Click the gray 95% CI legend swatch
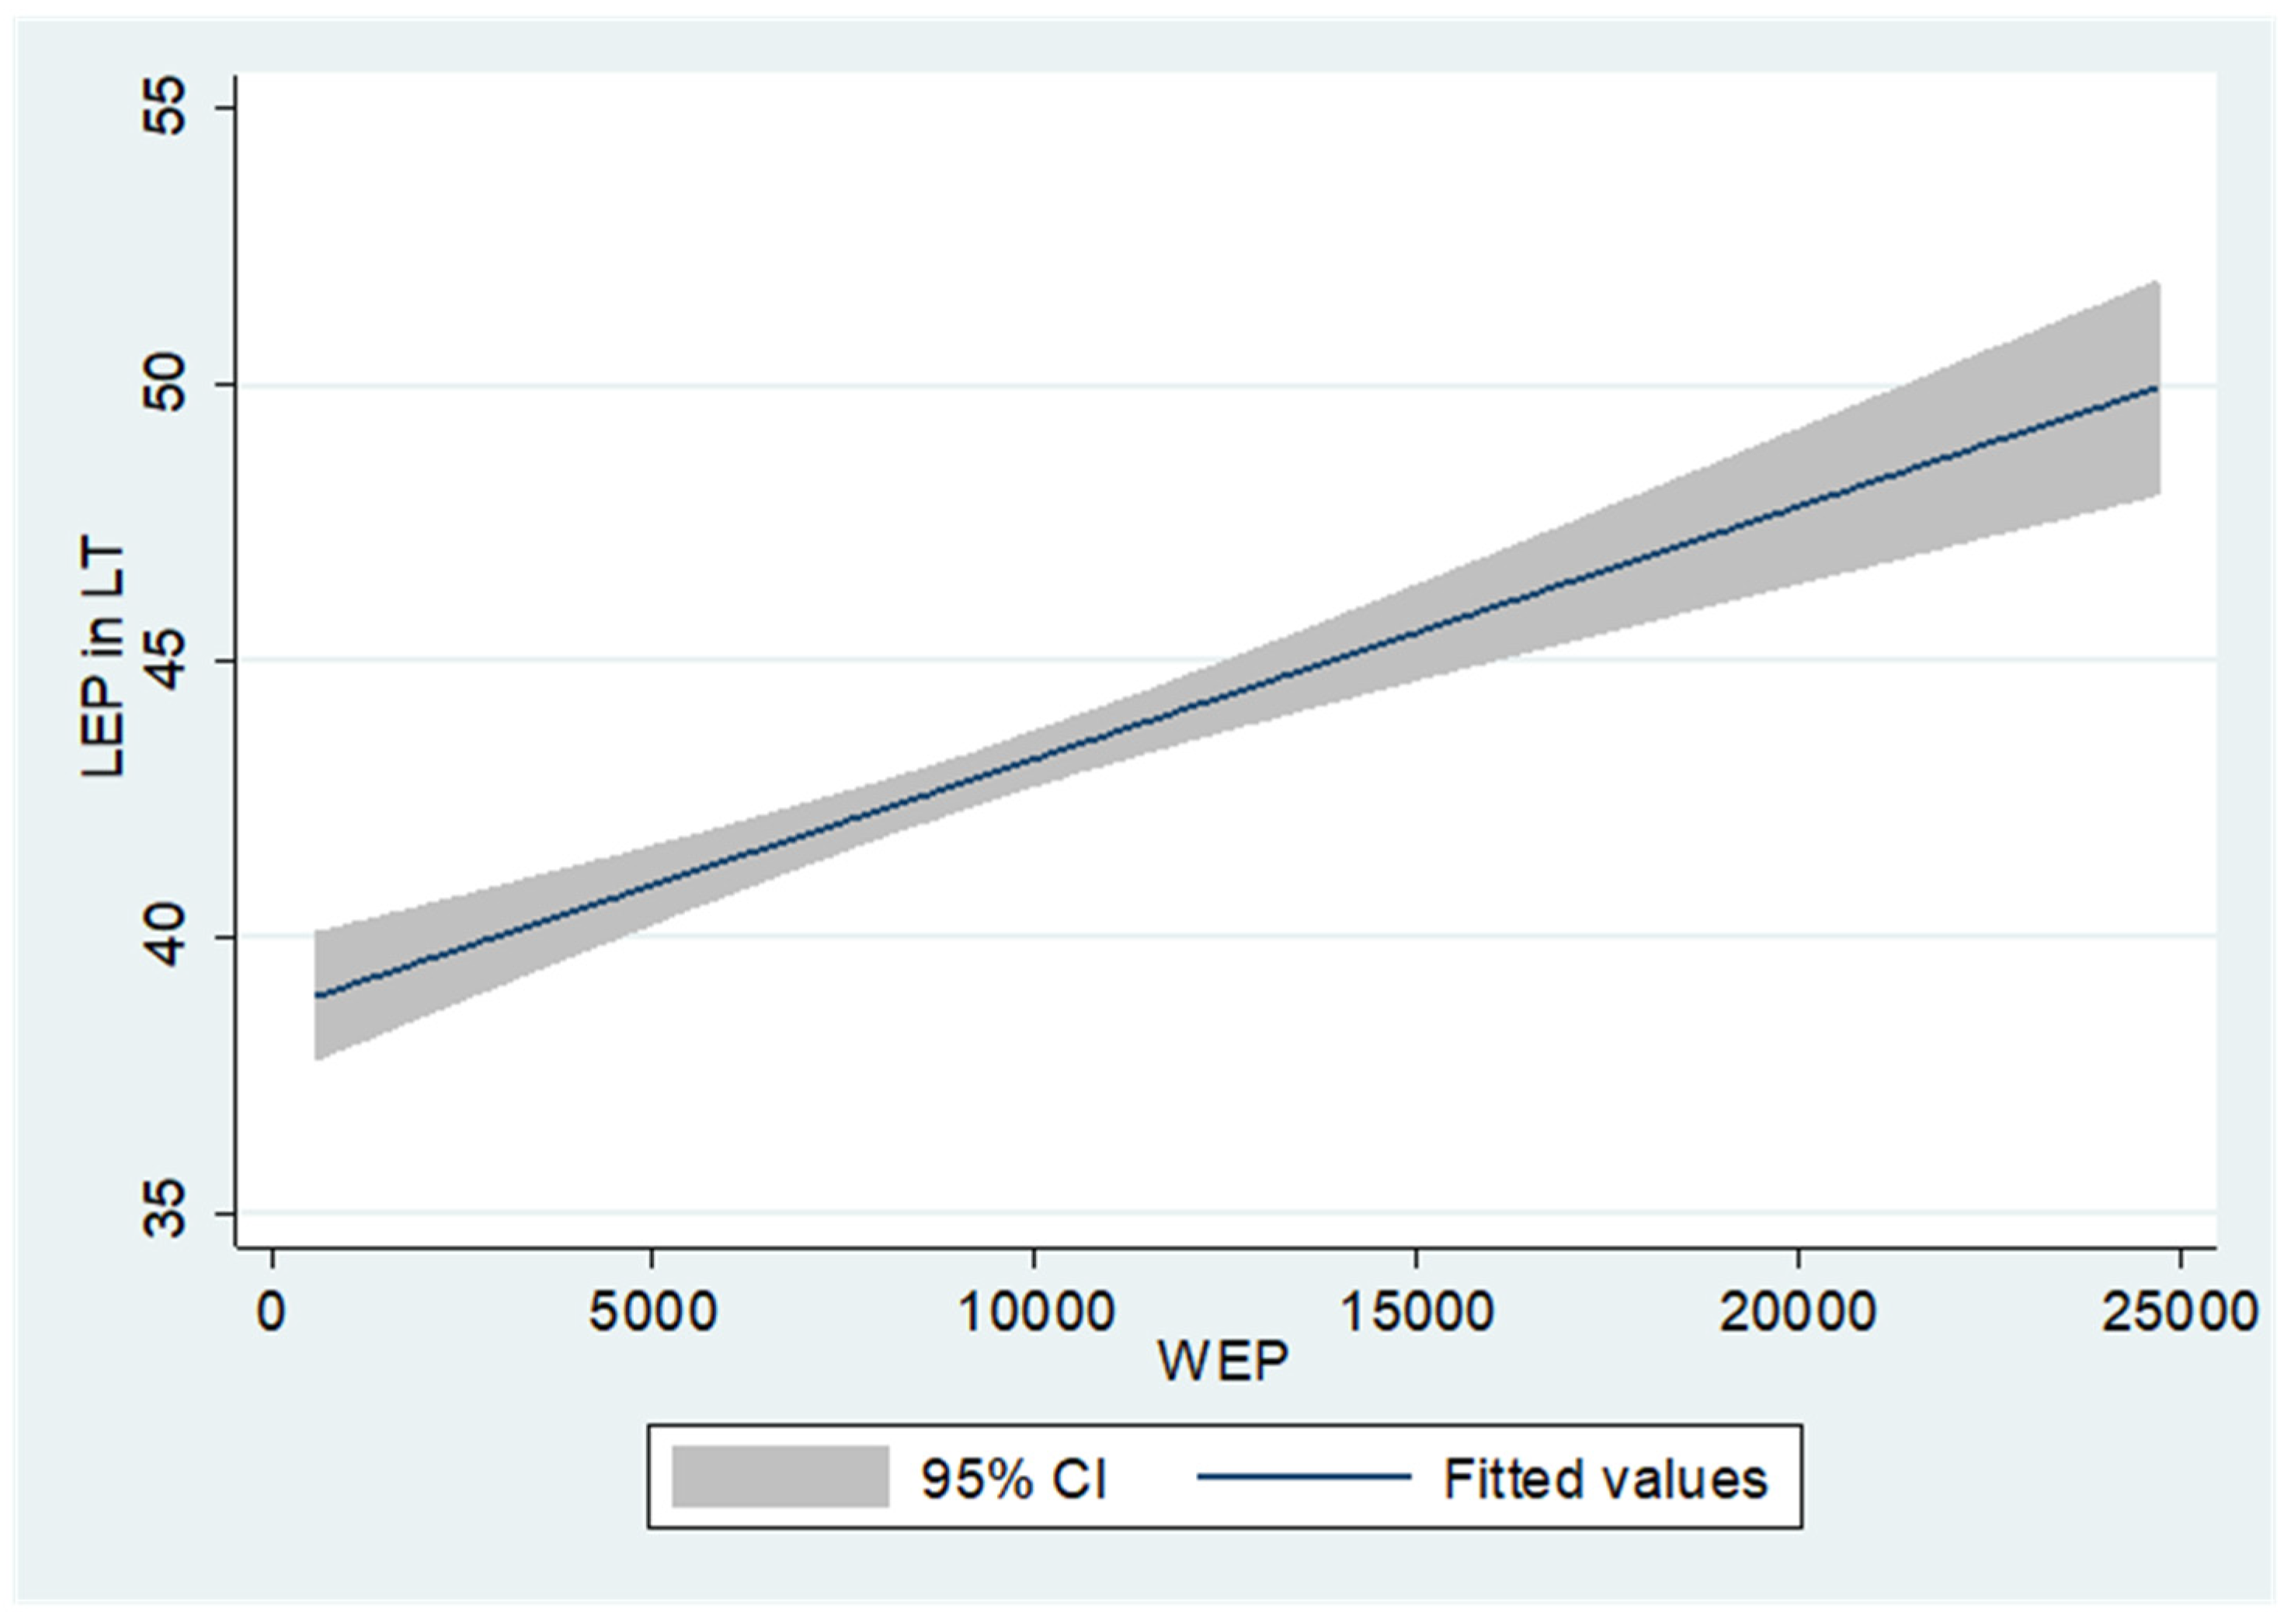 point(779,1476)
